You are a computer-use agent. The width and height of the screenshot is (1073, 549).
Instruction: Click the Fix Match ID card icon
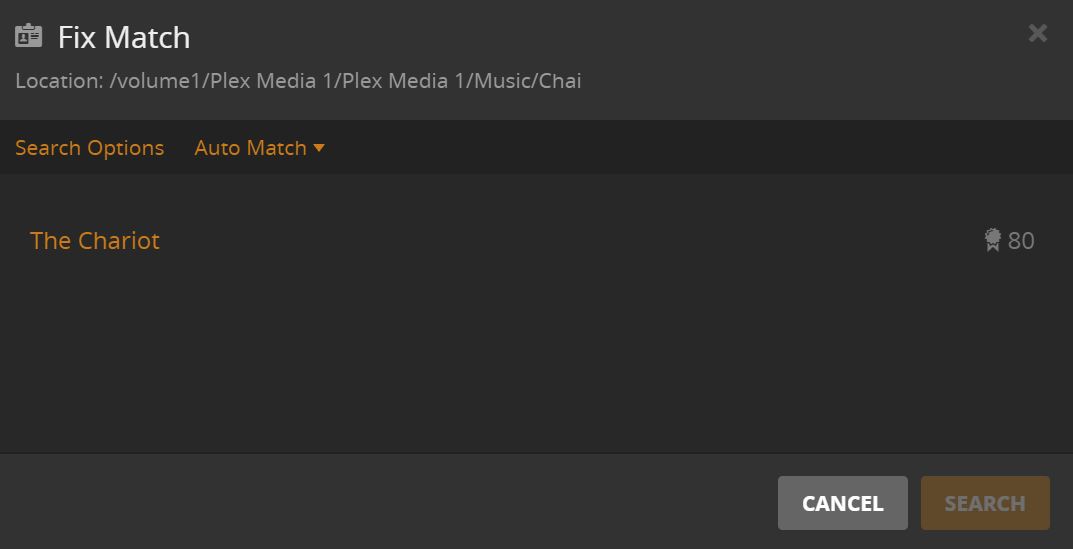[28, 37]
